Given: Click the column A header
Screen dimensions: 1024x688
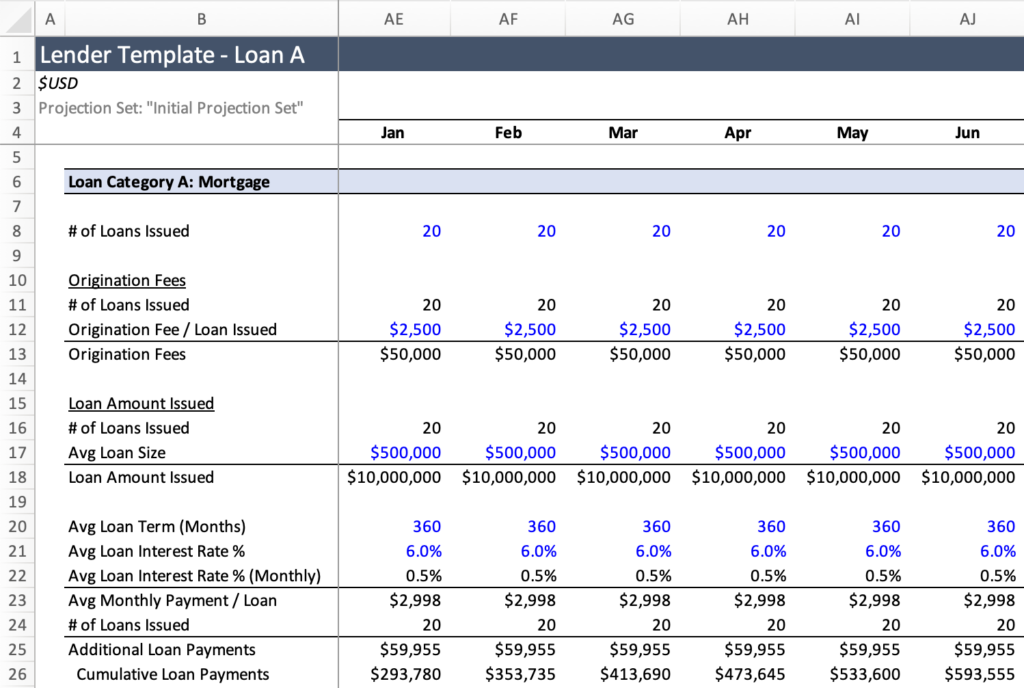Looking at the screenshot, I should [x=50, y=18].
